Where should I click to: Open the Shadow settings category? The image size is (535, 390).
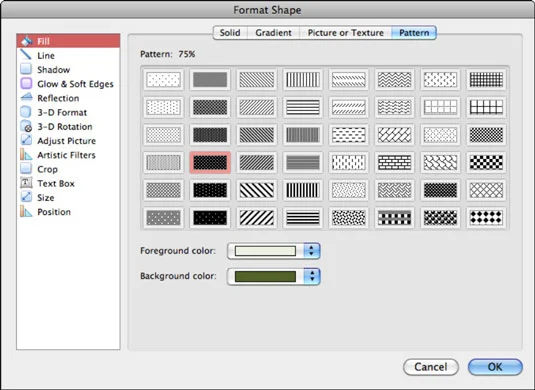click(x=68, y=70)
